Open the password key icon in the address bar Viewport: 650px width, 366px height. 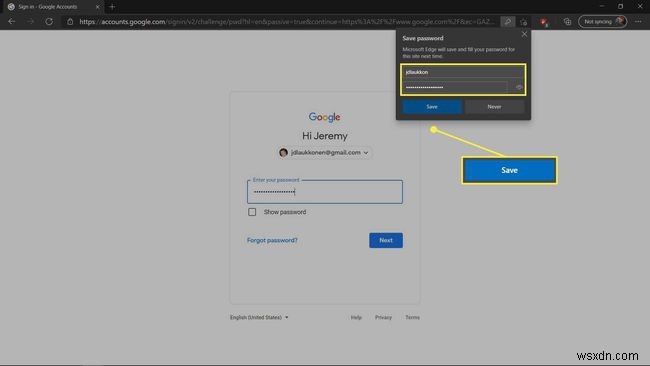pyautogui.click(x=507, y=22)
